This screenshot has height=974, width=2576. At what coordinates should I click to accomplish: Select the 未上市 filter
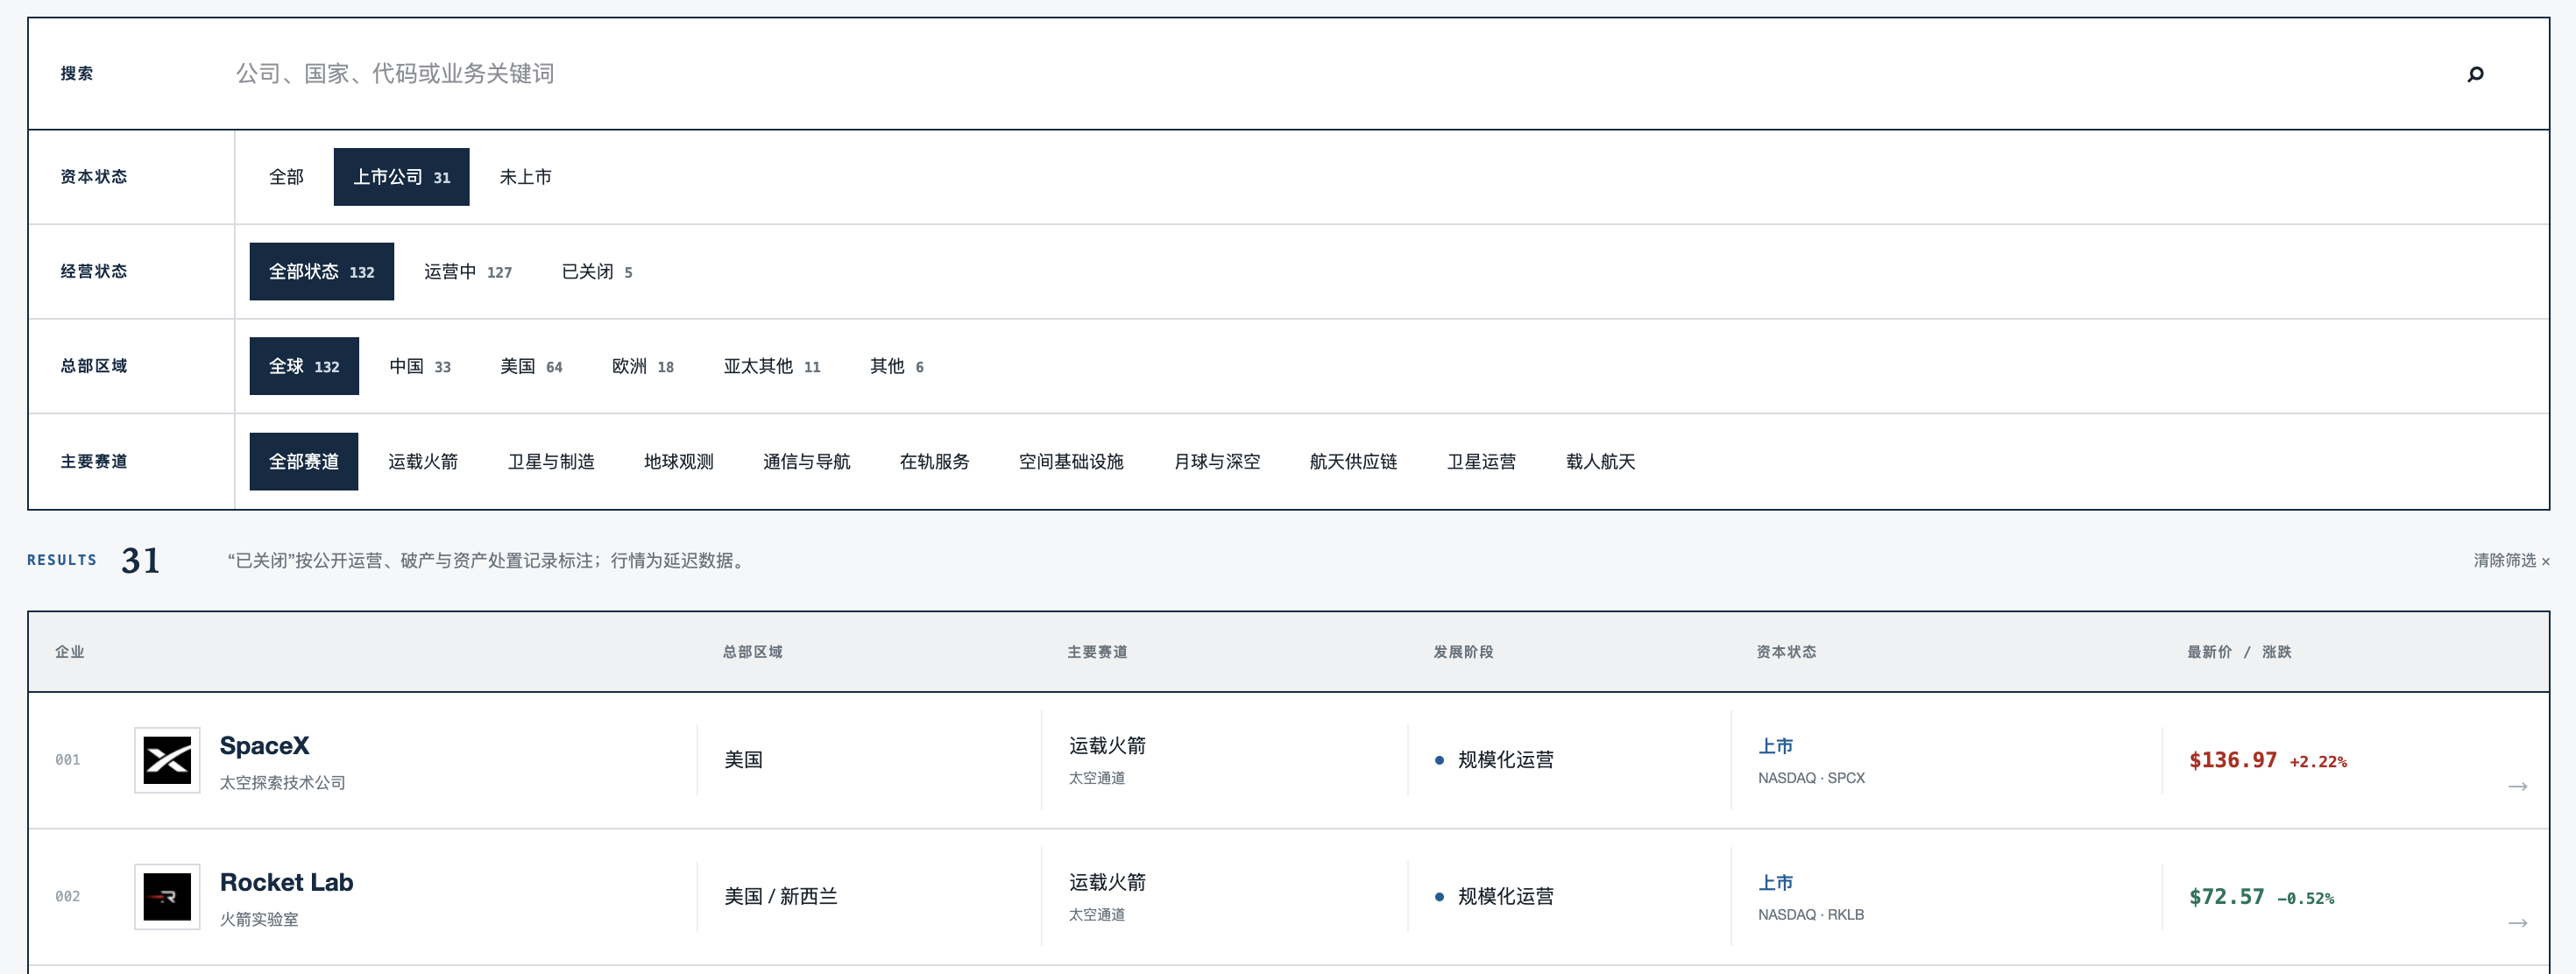coord(525,177)
